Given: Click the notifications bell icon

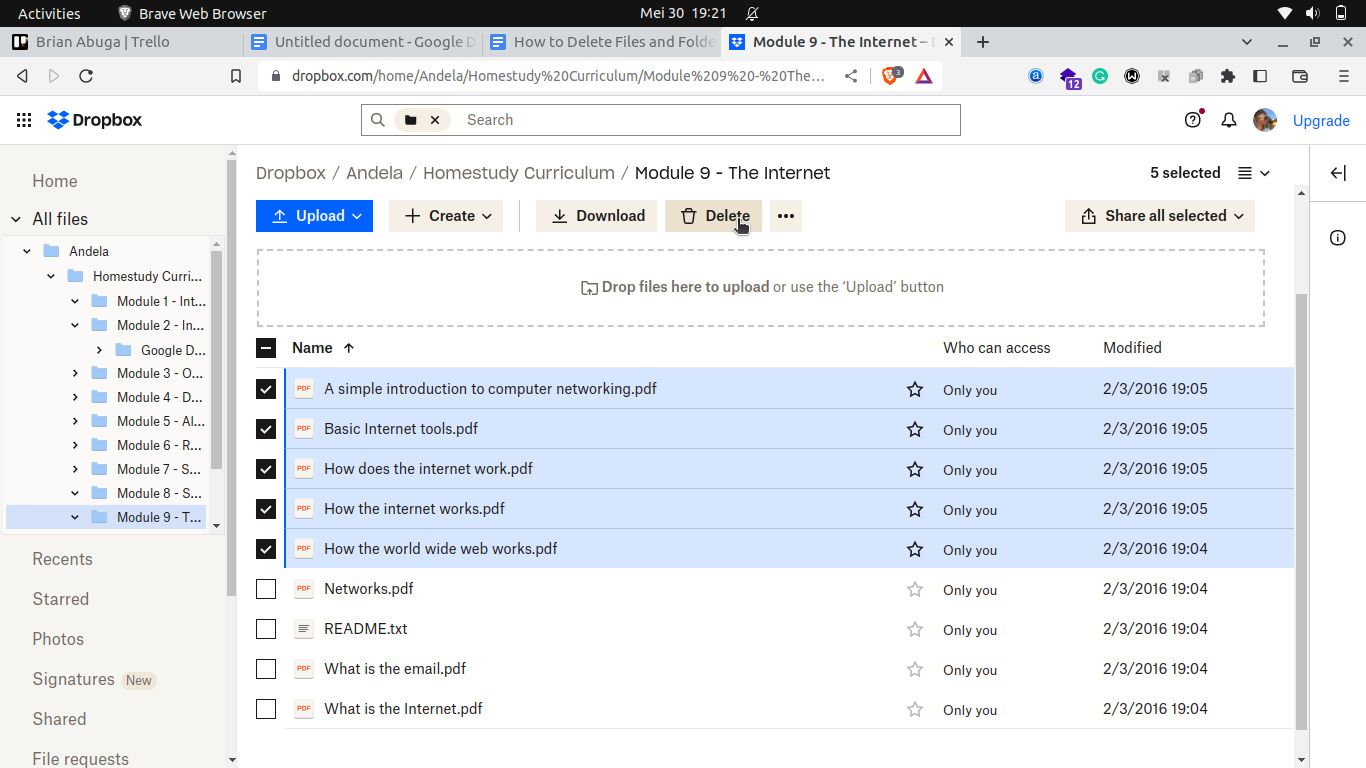Looking at the screenshot, I should 1229,120.
